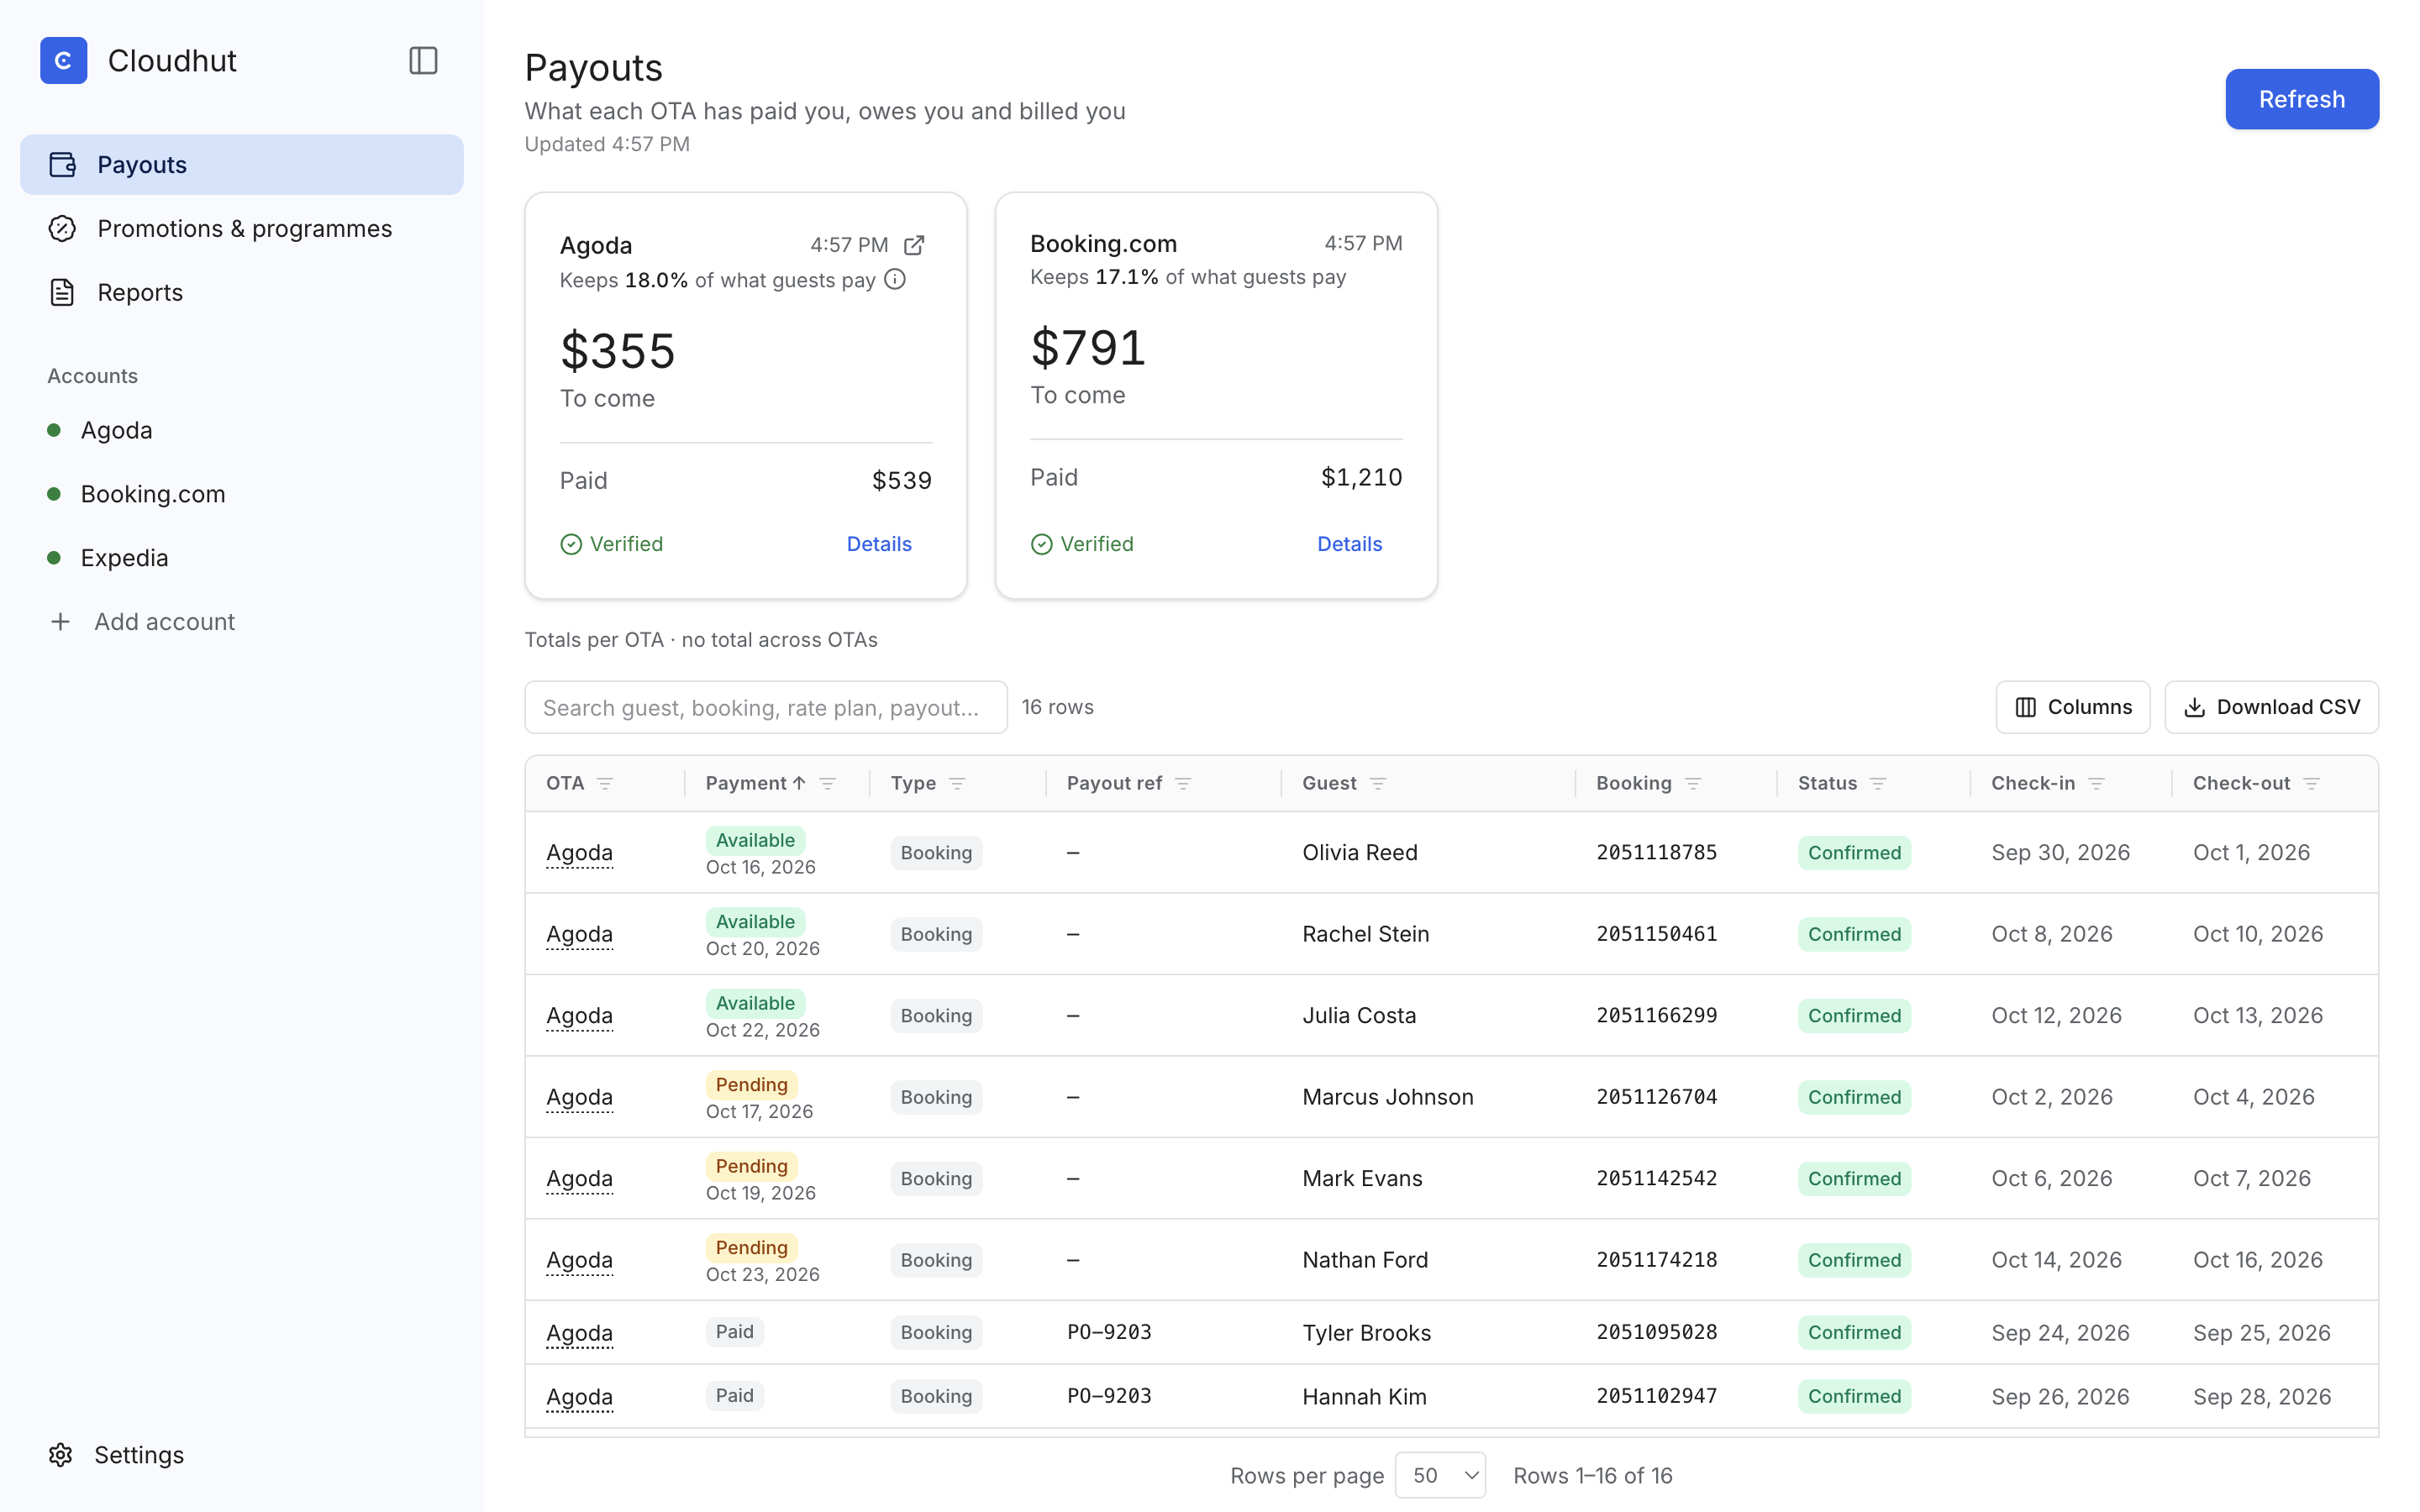Go to Promotions & programmes
2420x1512 pixels.
point(242,229)
